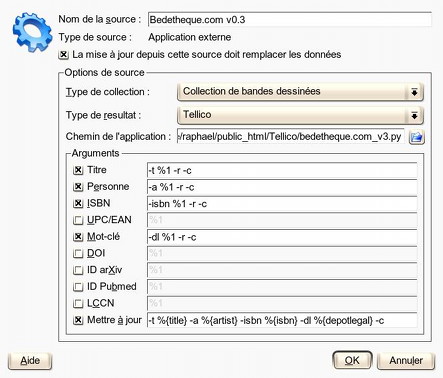This screenshot has width=443, height=378.
Task: Click the Annuler button
Action: click(406, 361)
